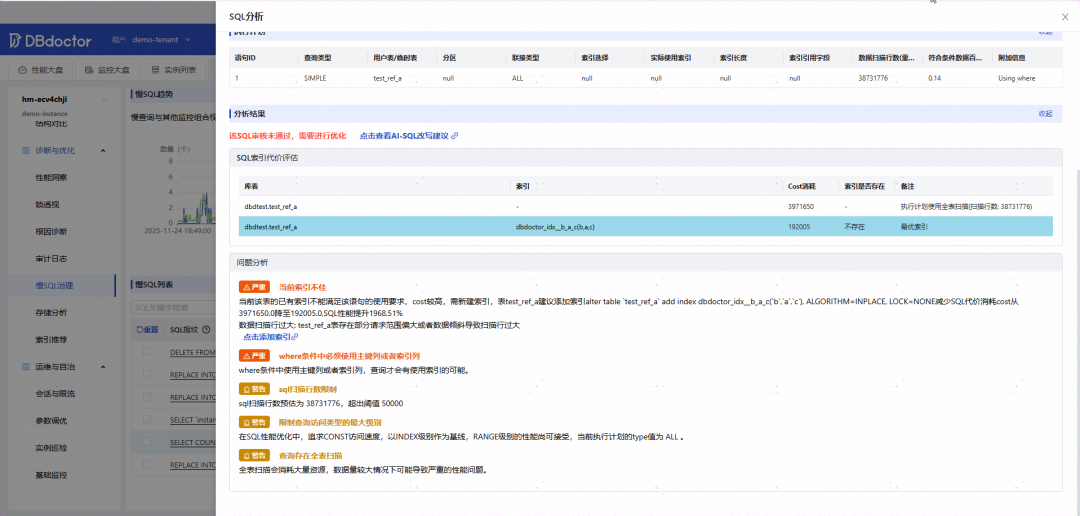Collapse the 运维与自治 sidebar group arrow
The width and height of the screenshot is (1080, 516).
pyautogui.click(x=103, y=367)
